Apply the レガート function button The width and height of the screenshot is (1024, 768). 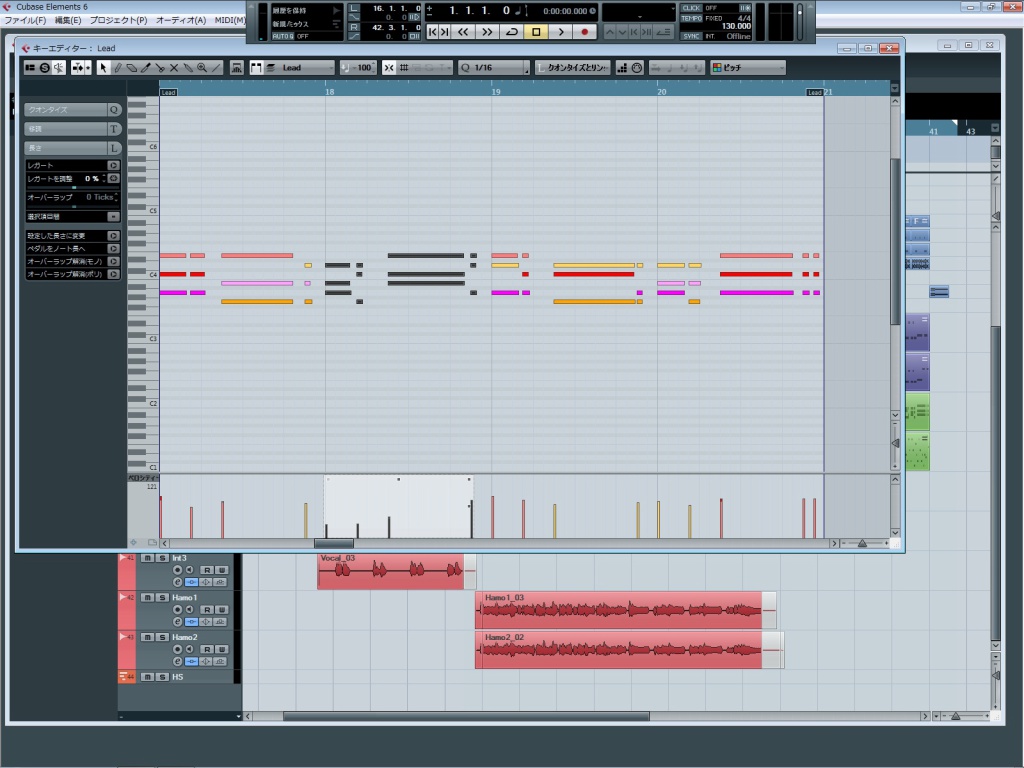click(x=113, y=165)
